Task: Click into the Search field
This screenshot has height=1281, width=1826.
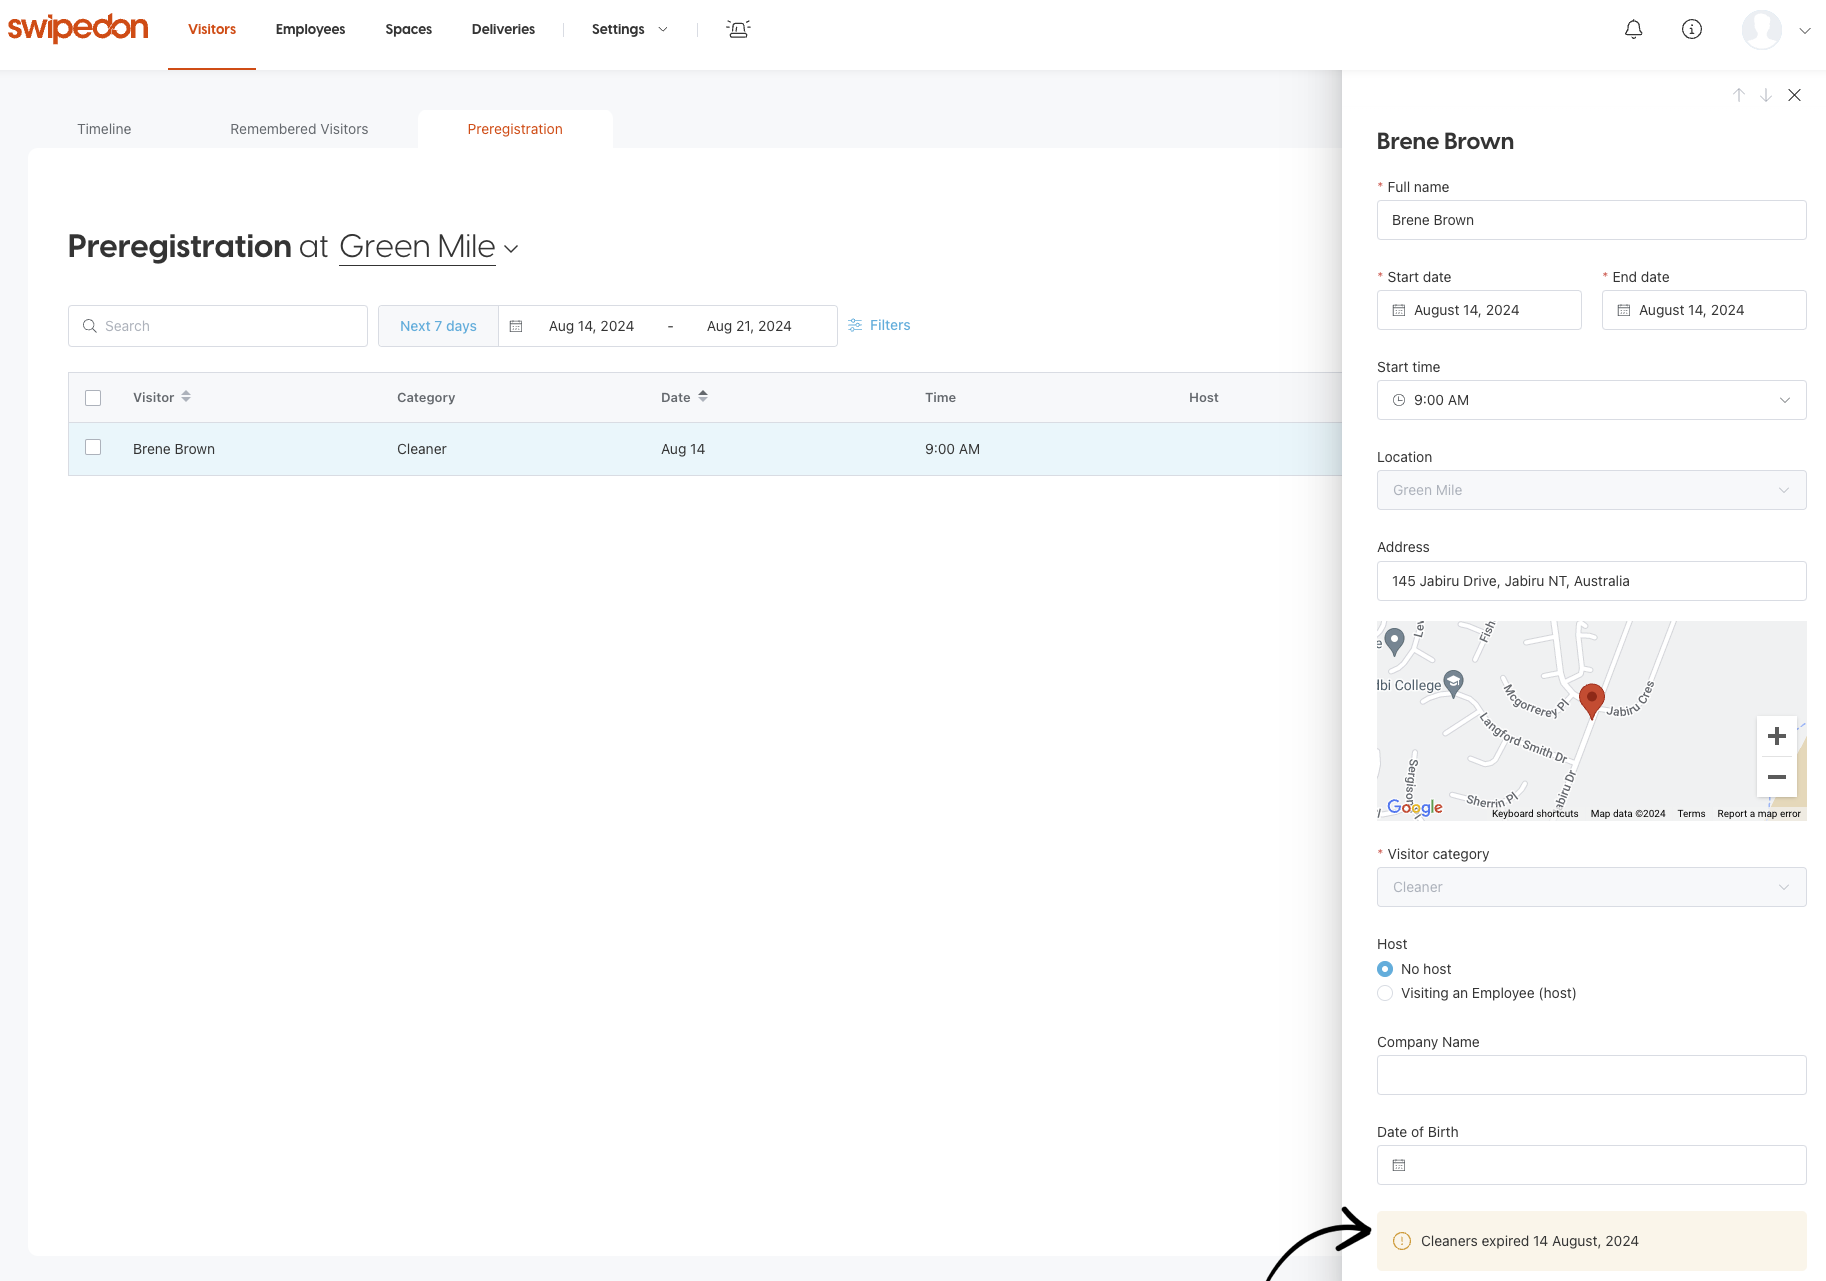Action: pyautogui.click(x=218, y=326)
